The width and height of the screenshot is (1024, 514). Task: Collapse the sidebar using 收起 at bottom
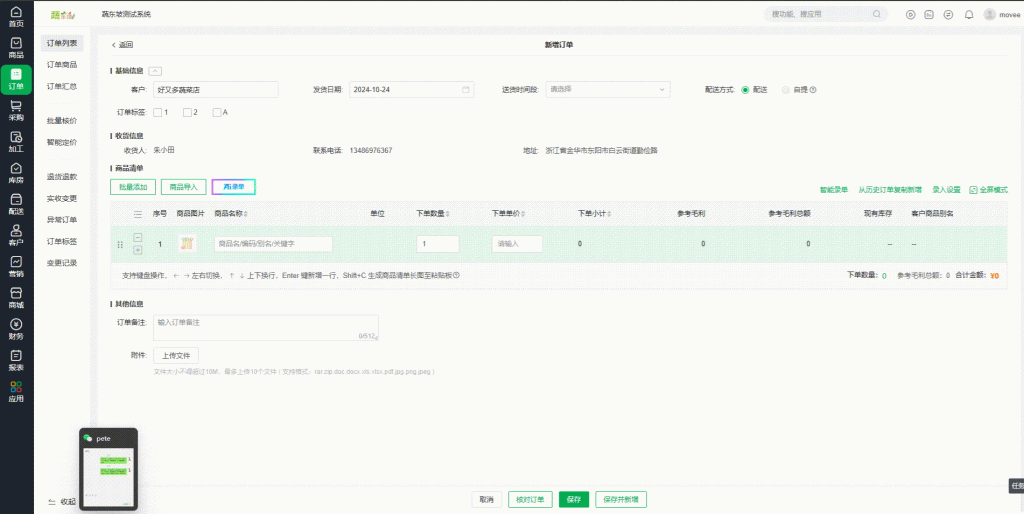click(x=61, y=501)
